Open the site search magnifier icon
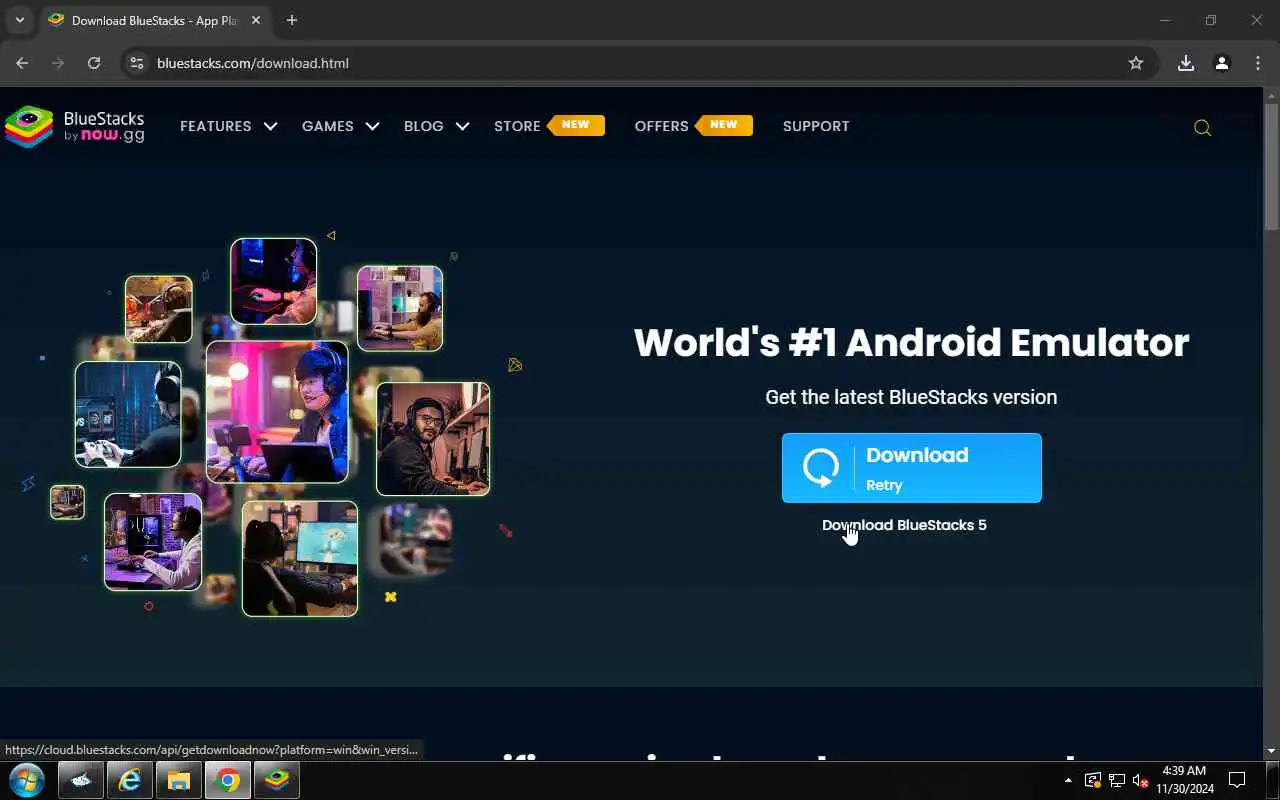The width and height of the screenshot is (1280, 800). click(x=1203, y=128)
